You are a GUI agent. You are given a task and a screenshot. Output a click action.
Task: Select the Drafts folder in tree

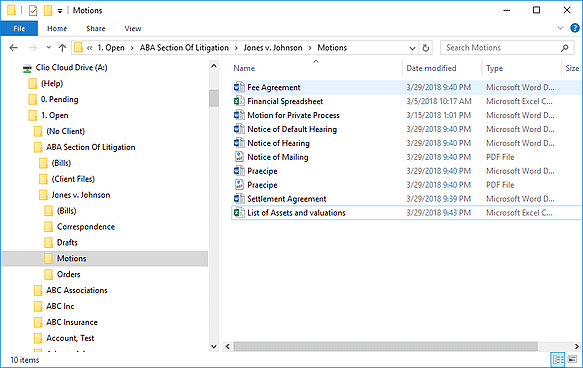(67, 242)
